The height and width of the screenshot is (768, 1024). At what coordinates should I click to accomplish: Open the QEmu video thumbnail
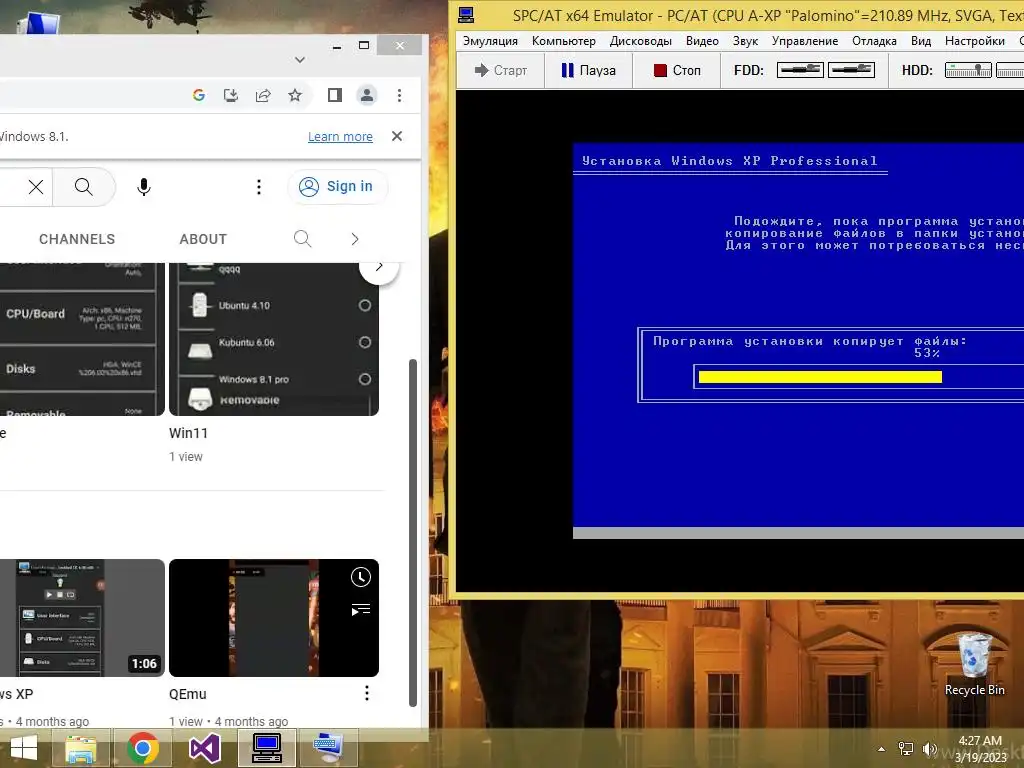click(x=274, y=618)
